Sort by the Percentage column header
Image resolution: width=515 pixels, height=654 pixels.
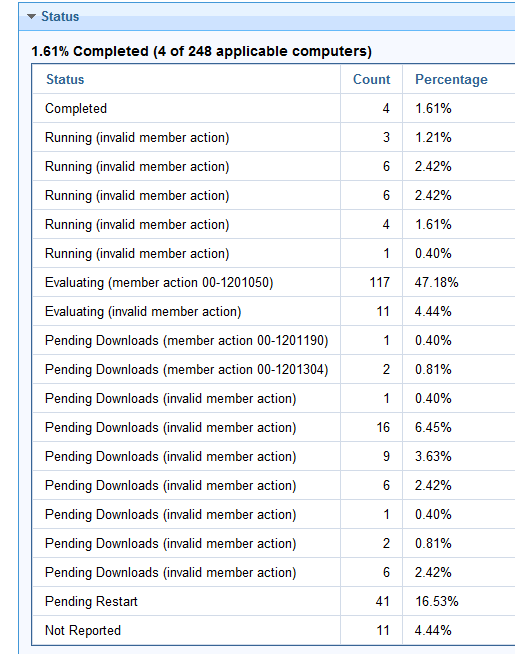point(451,79)
